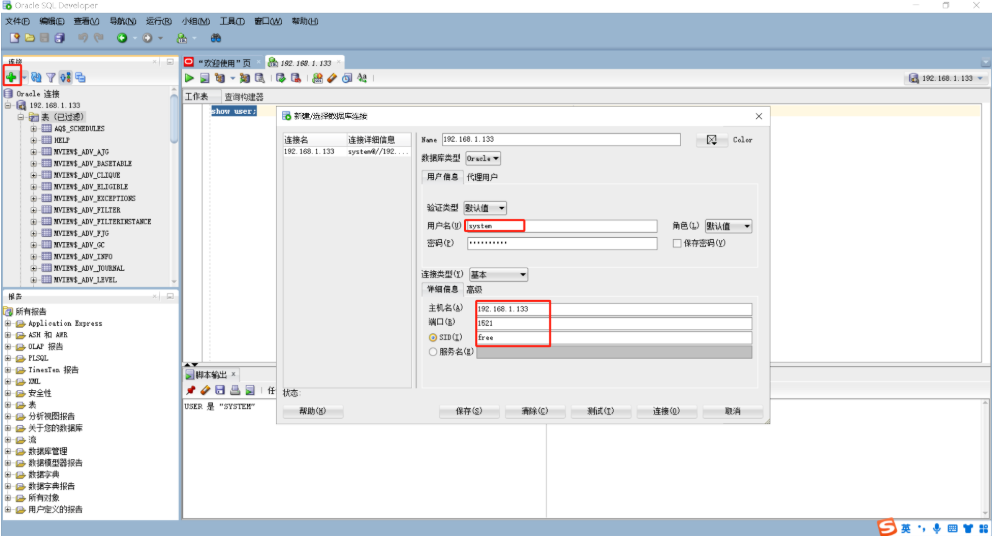Open the 角色 dropdown
992x536 pixels.
tap(729, 226)
